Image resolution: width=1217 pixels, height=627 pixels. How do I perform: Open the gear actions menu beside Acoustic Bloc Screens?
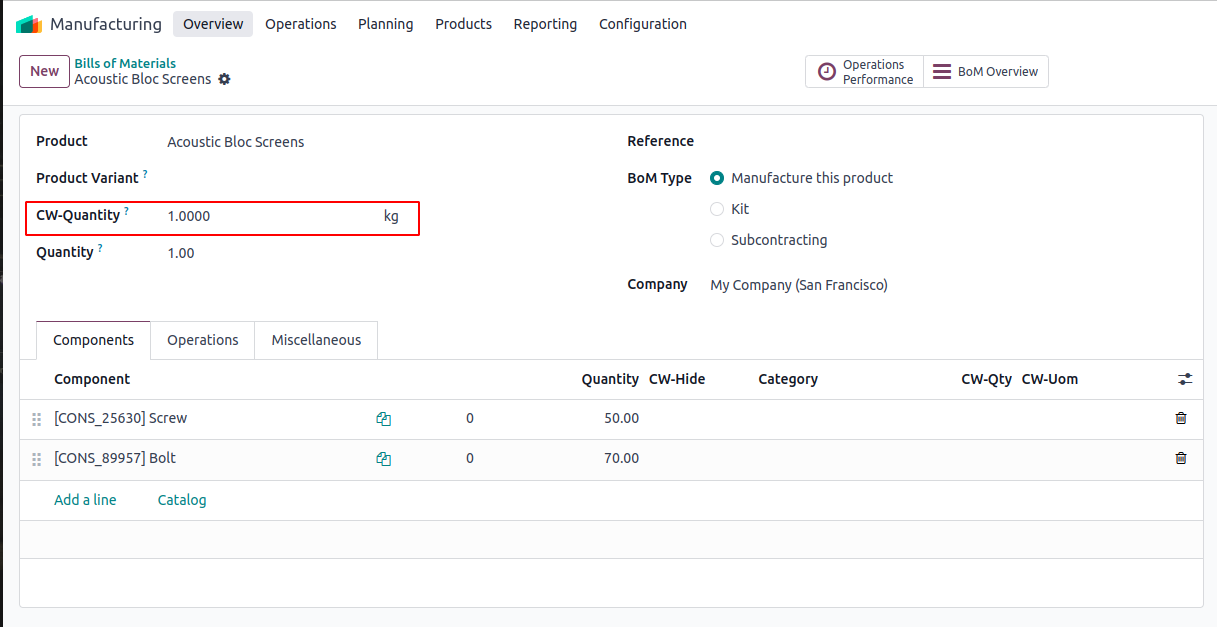click(x=224, y=79)
